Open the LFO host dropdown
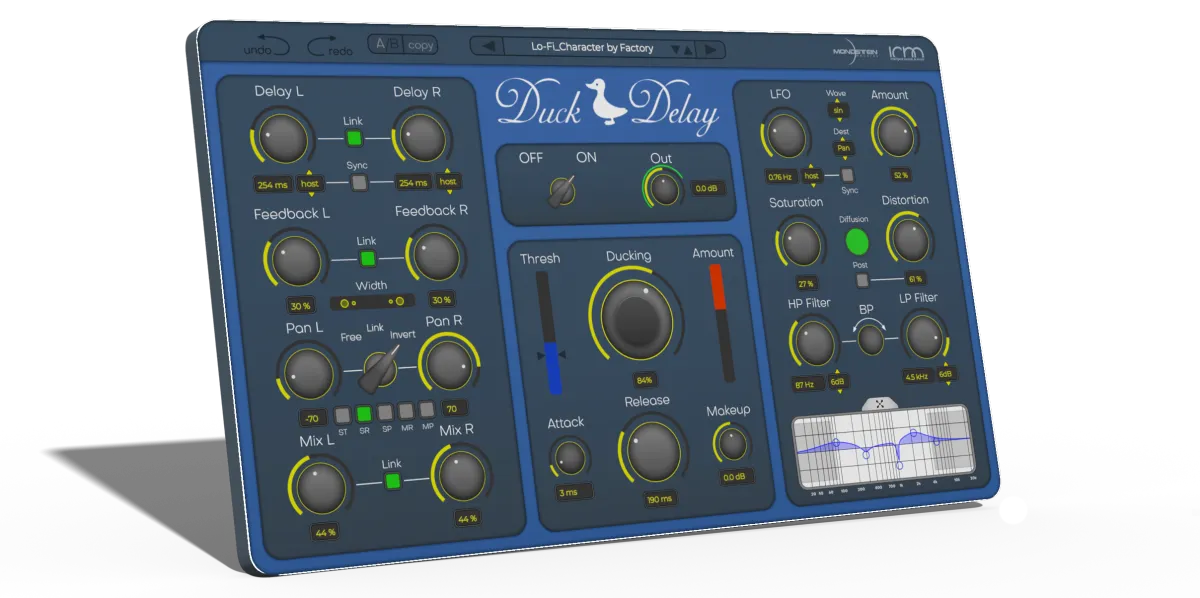 coord(812,176)
